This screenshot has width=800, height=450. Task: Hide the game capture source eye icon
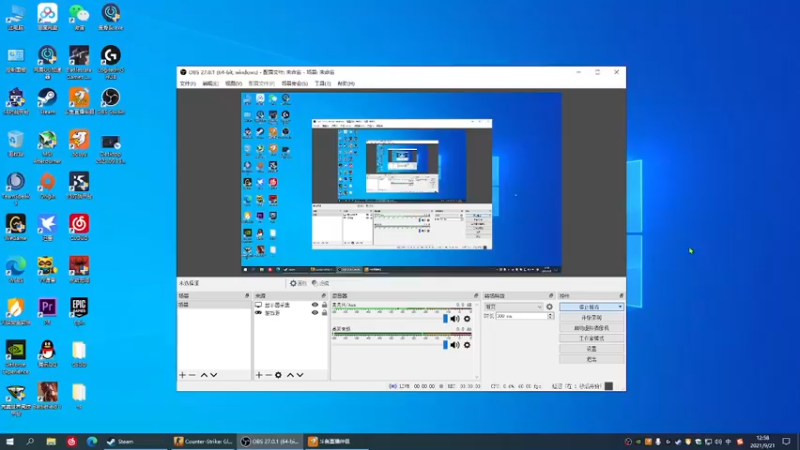pos(315,313)
